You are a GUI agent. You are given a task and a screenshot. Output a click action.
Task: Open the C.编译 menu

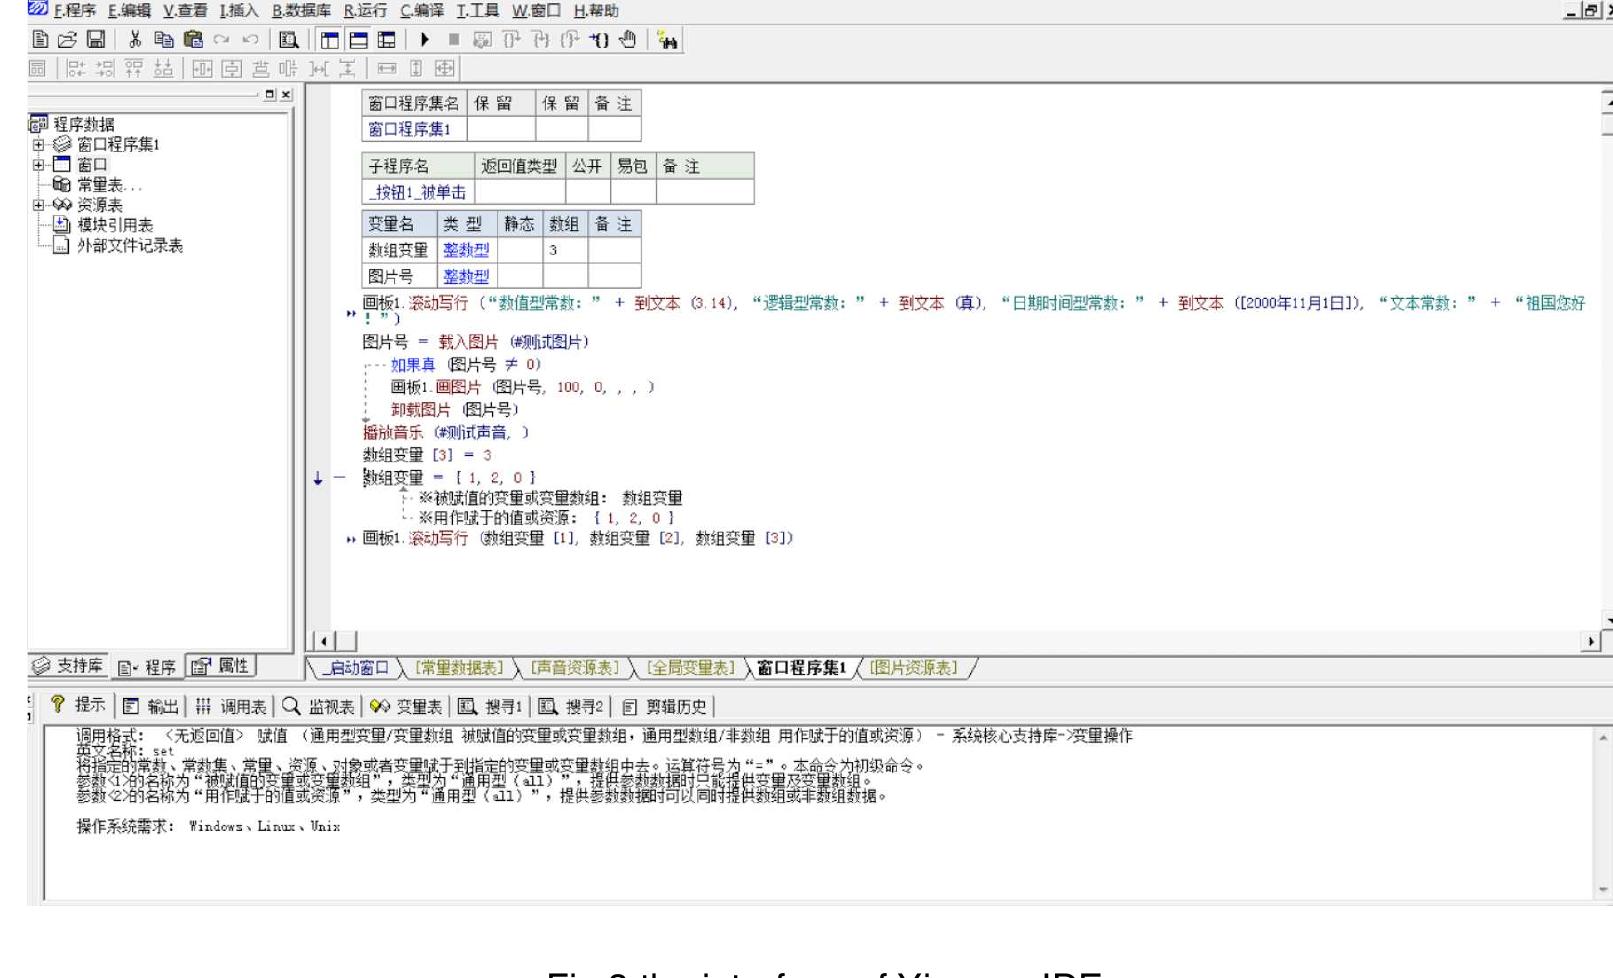pyautogui.click(x=422, y=11)
